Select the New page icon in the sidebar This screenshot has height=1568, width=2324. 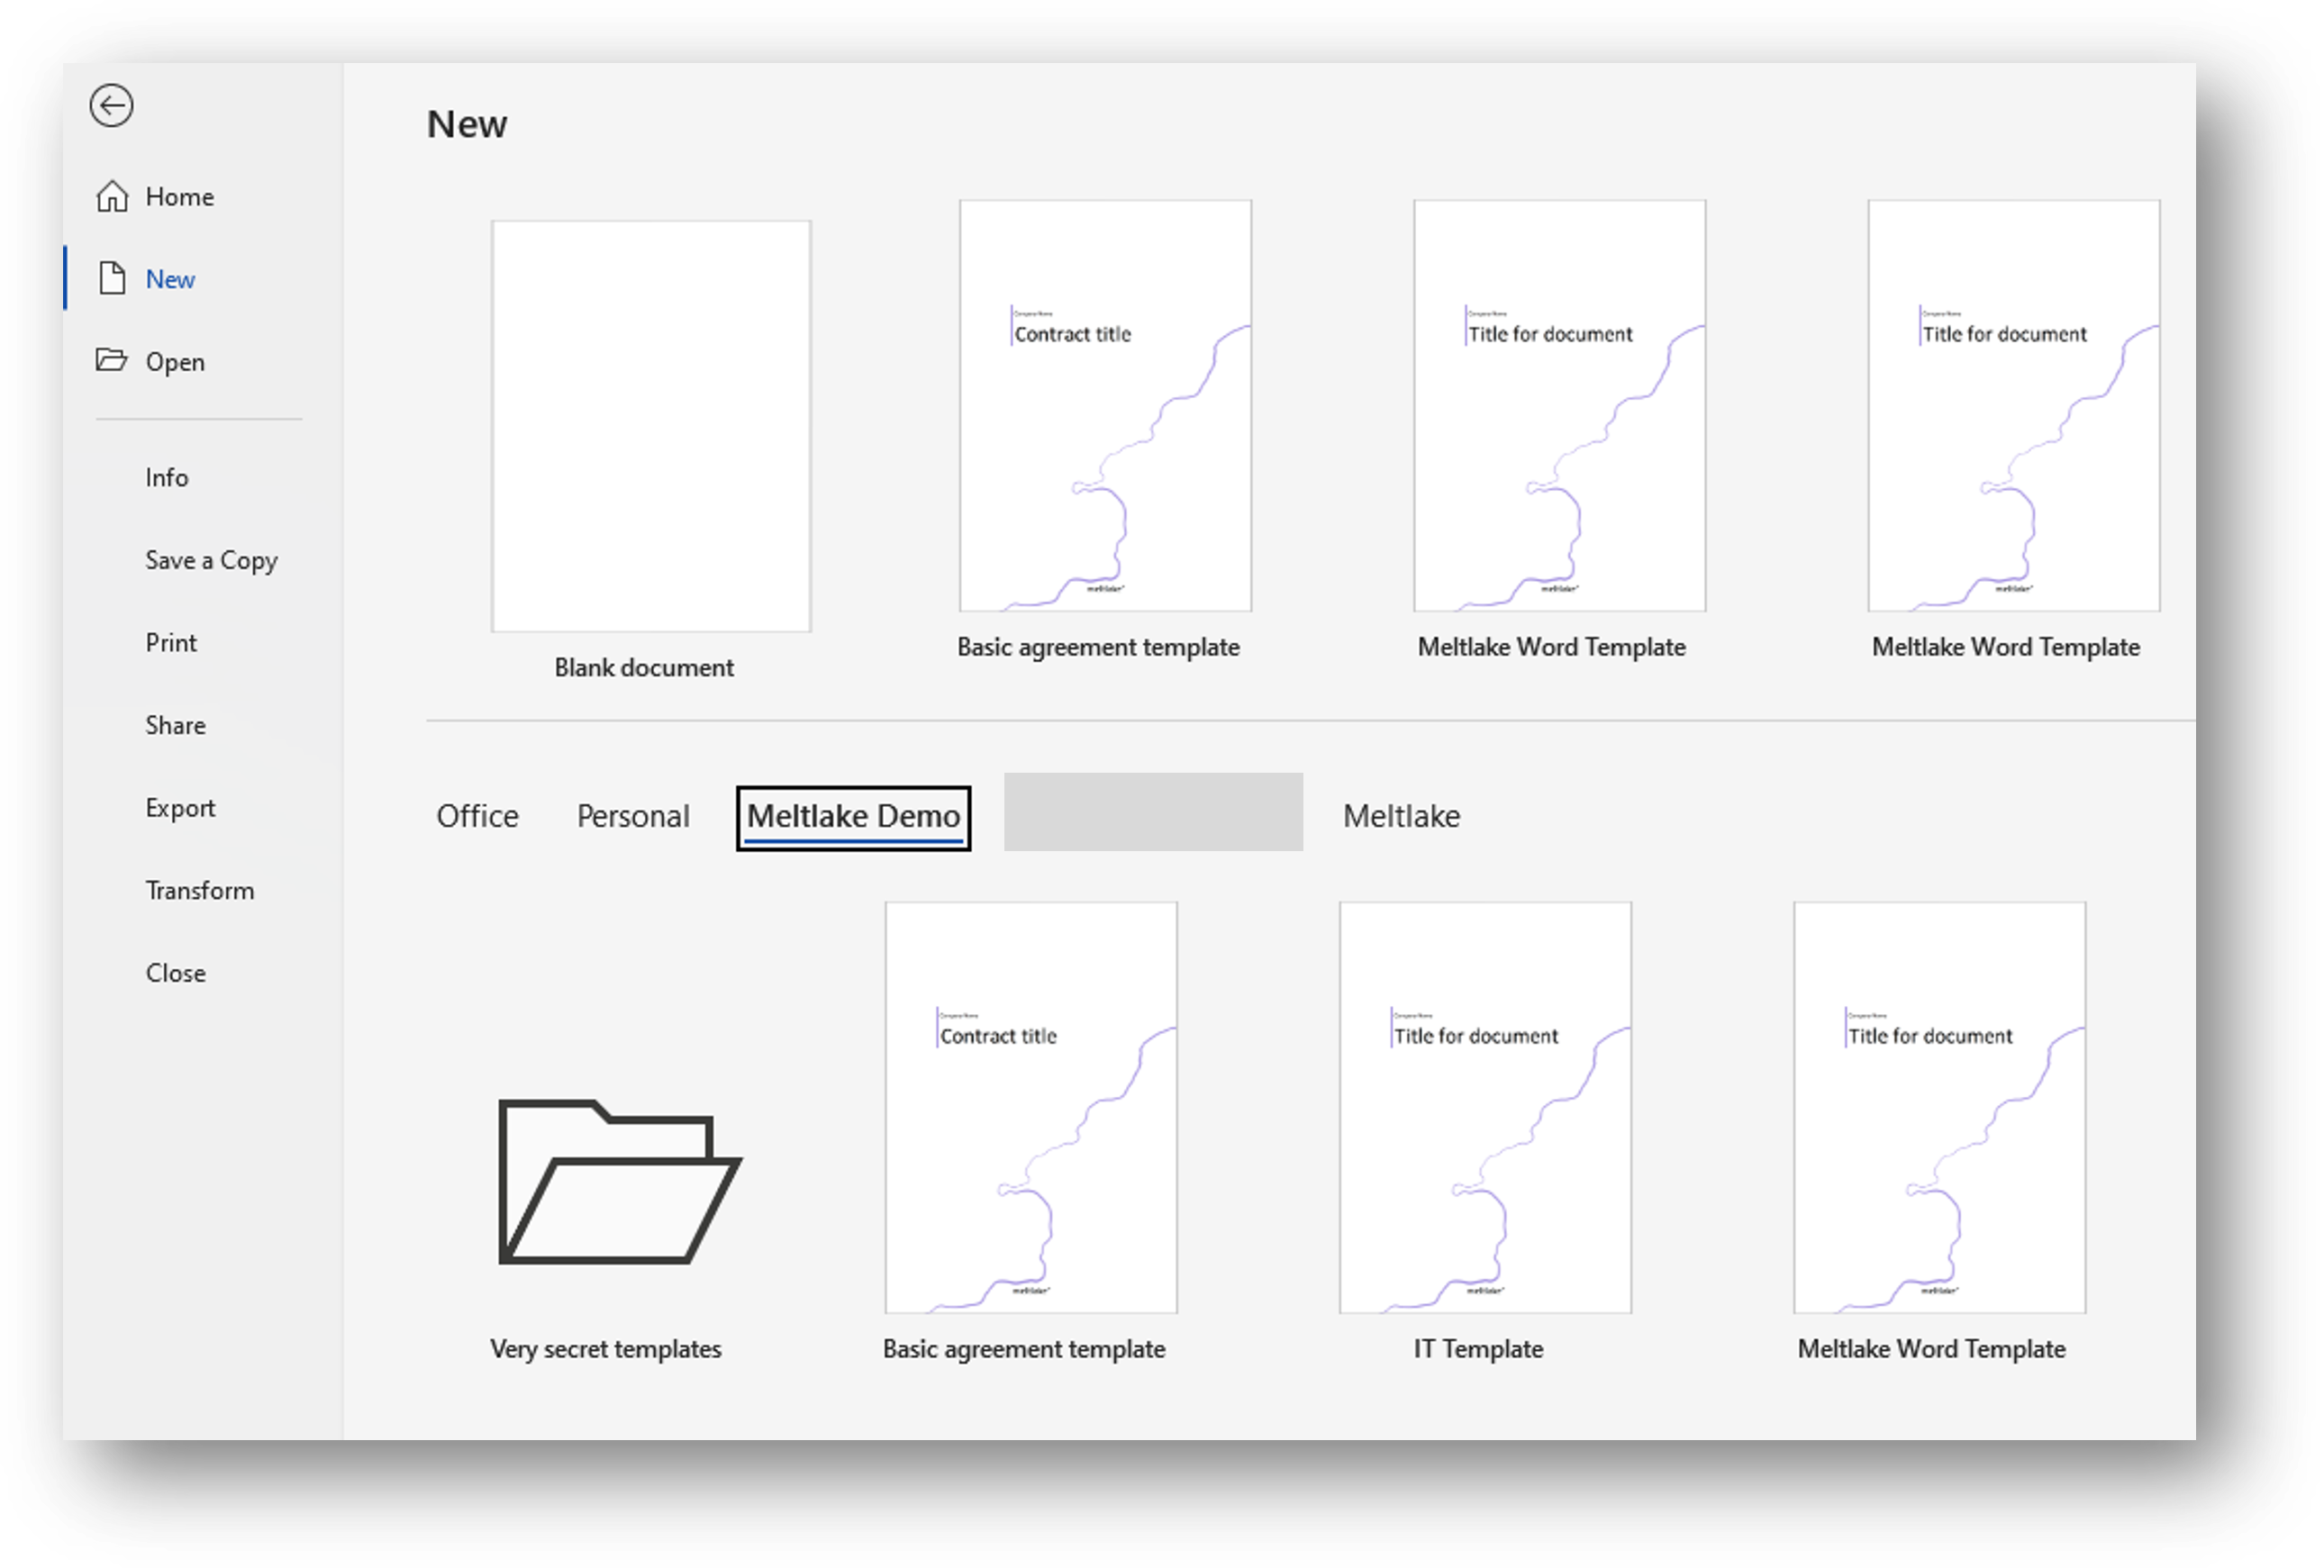(x=113, y=279)
